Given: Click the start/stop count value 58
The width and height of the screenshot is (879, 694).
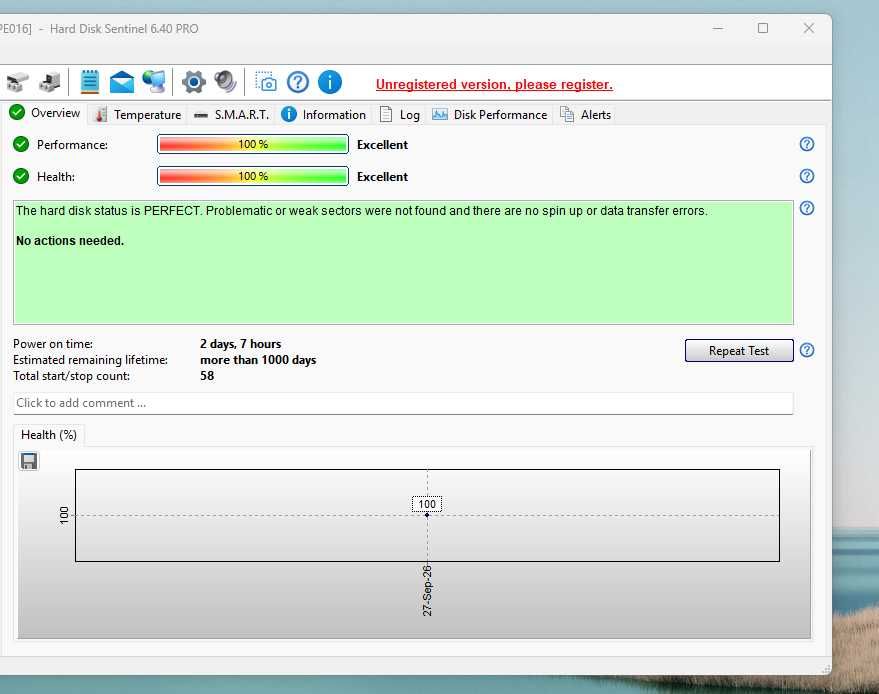Looking at the screenshot, I should (x=207, y=376).
